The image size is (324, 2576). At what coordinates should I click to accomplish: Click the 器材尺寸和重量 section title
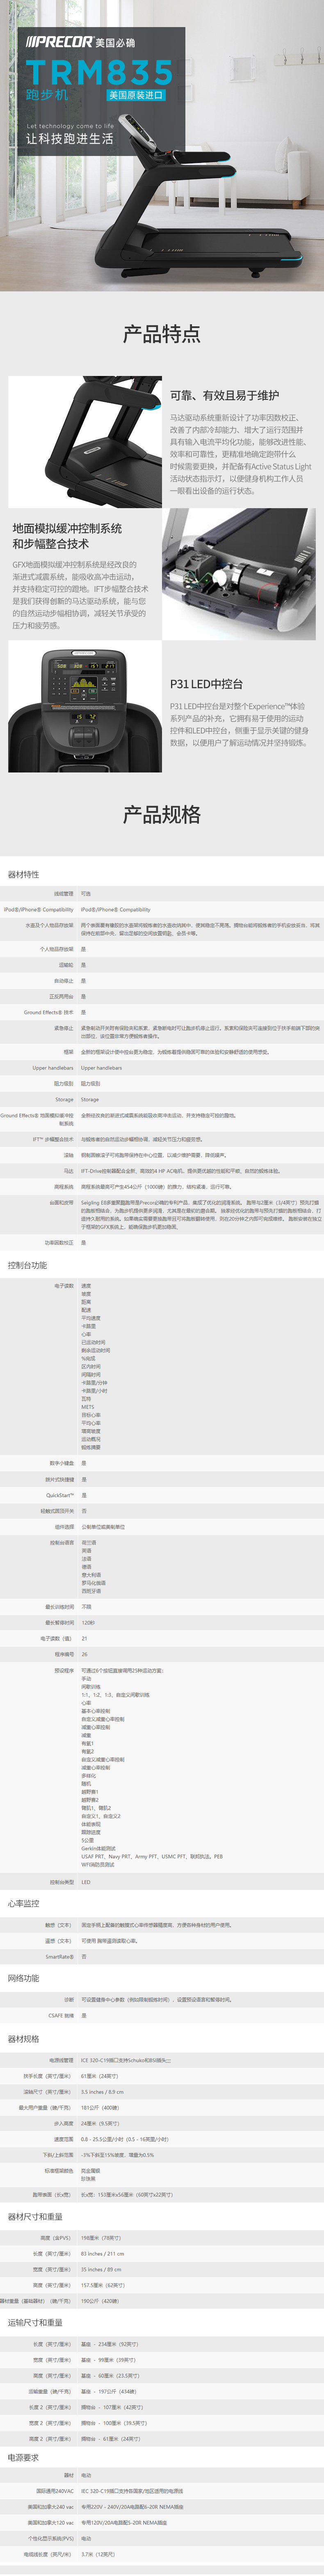[34, 2217]
